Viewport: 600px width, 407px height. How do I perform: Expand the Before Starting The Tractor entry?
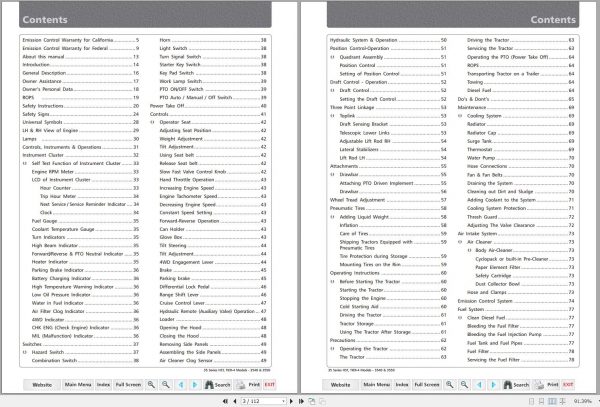click(332, 282)
